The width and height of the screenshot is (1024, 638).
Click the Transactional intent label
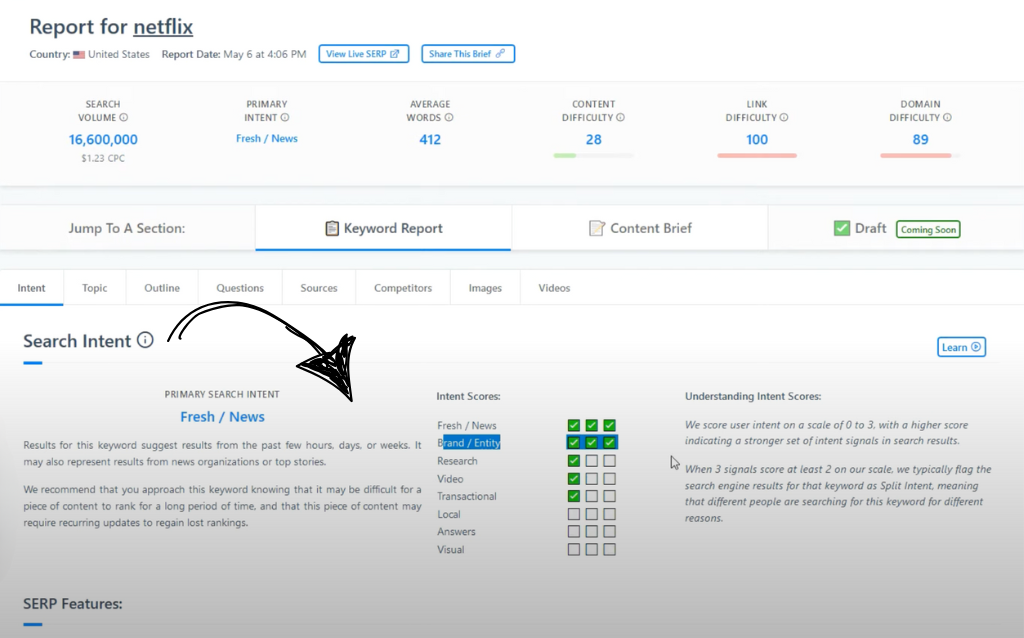coord(466,496)
